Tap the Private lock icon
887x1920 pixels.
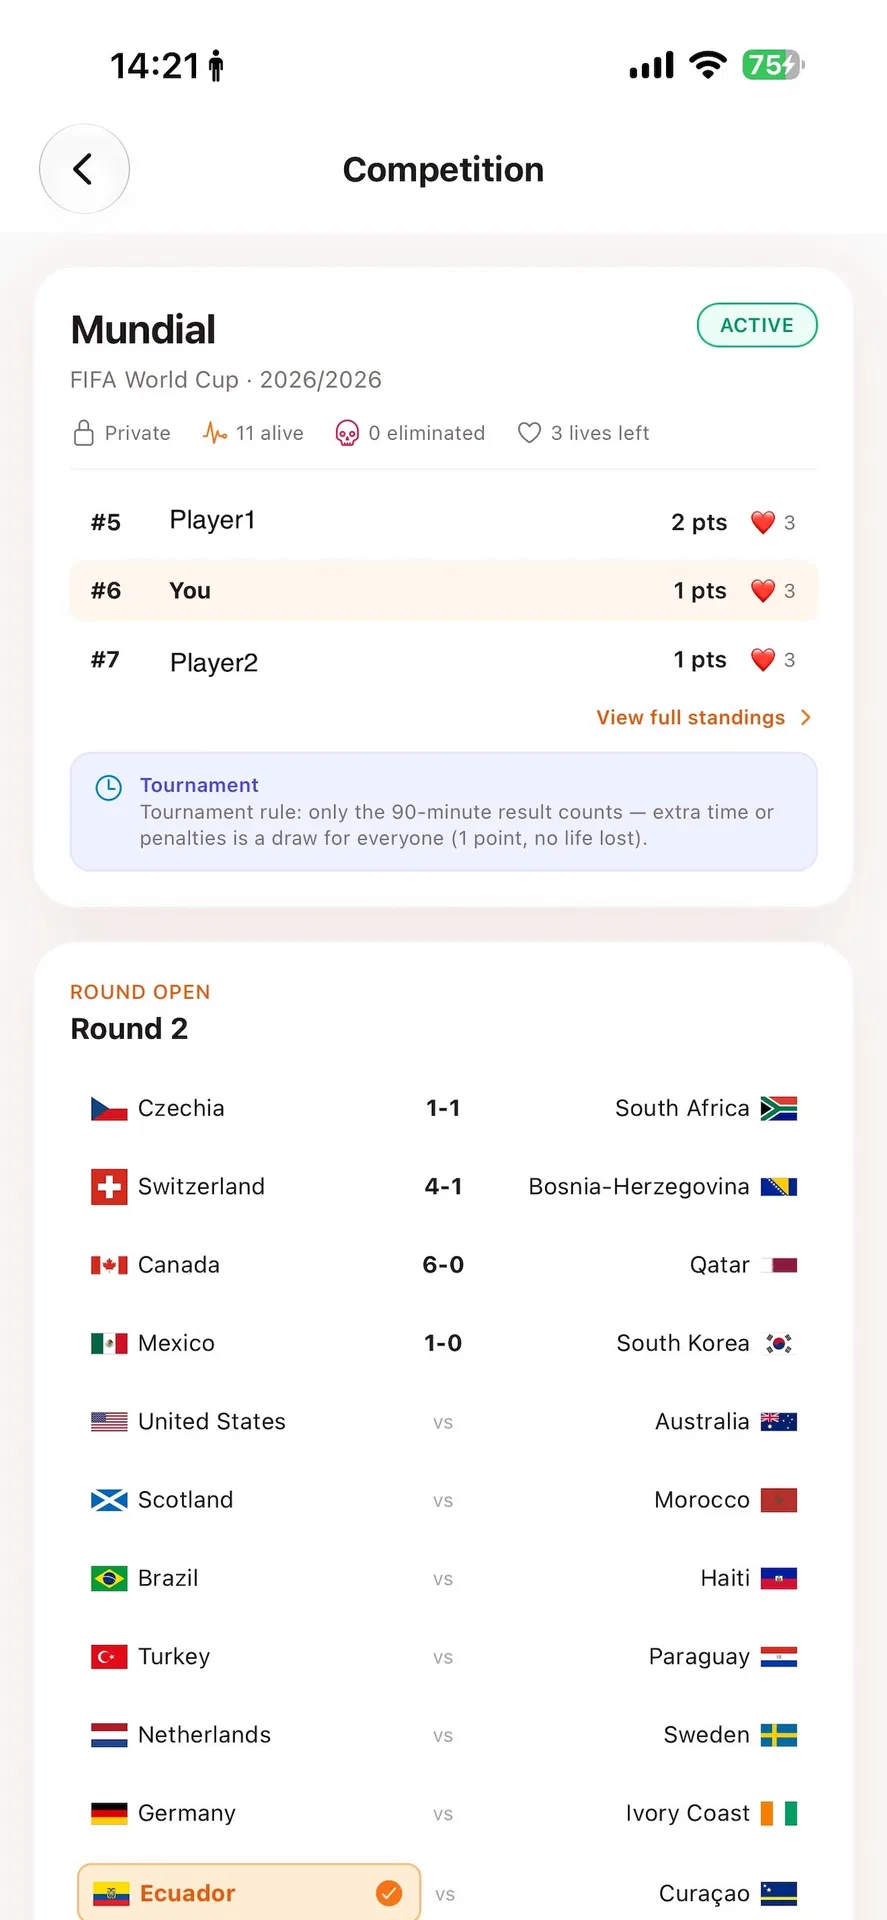point(84,433)
